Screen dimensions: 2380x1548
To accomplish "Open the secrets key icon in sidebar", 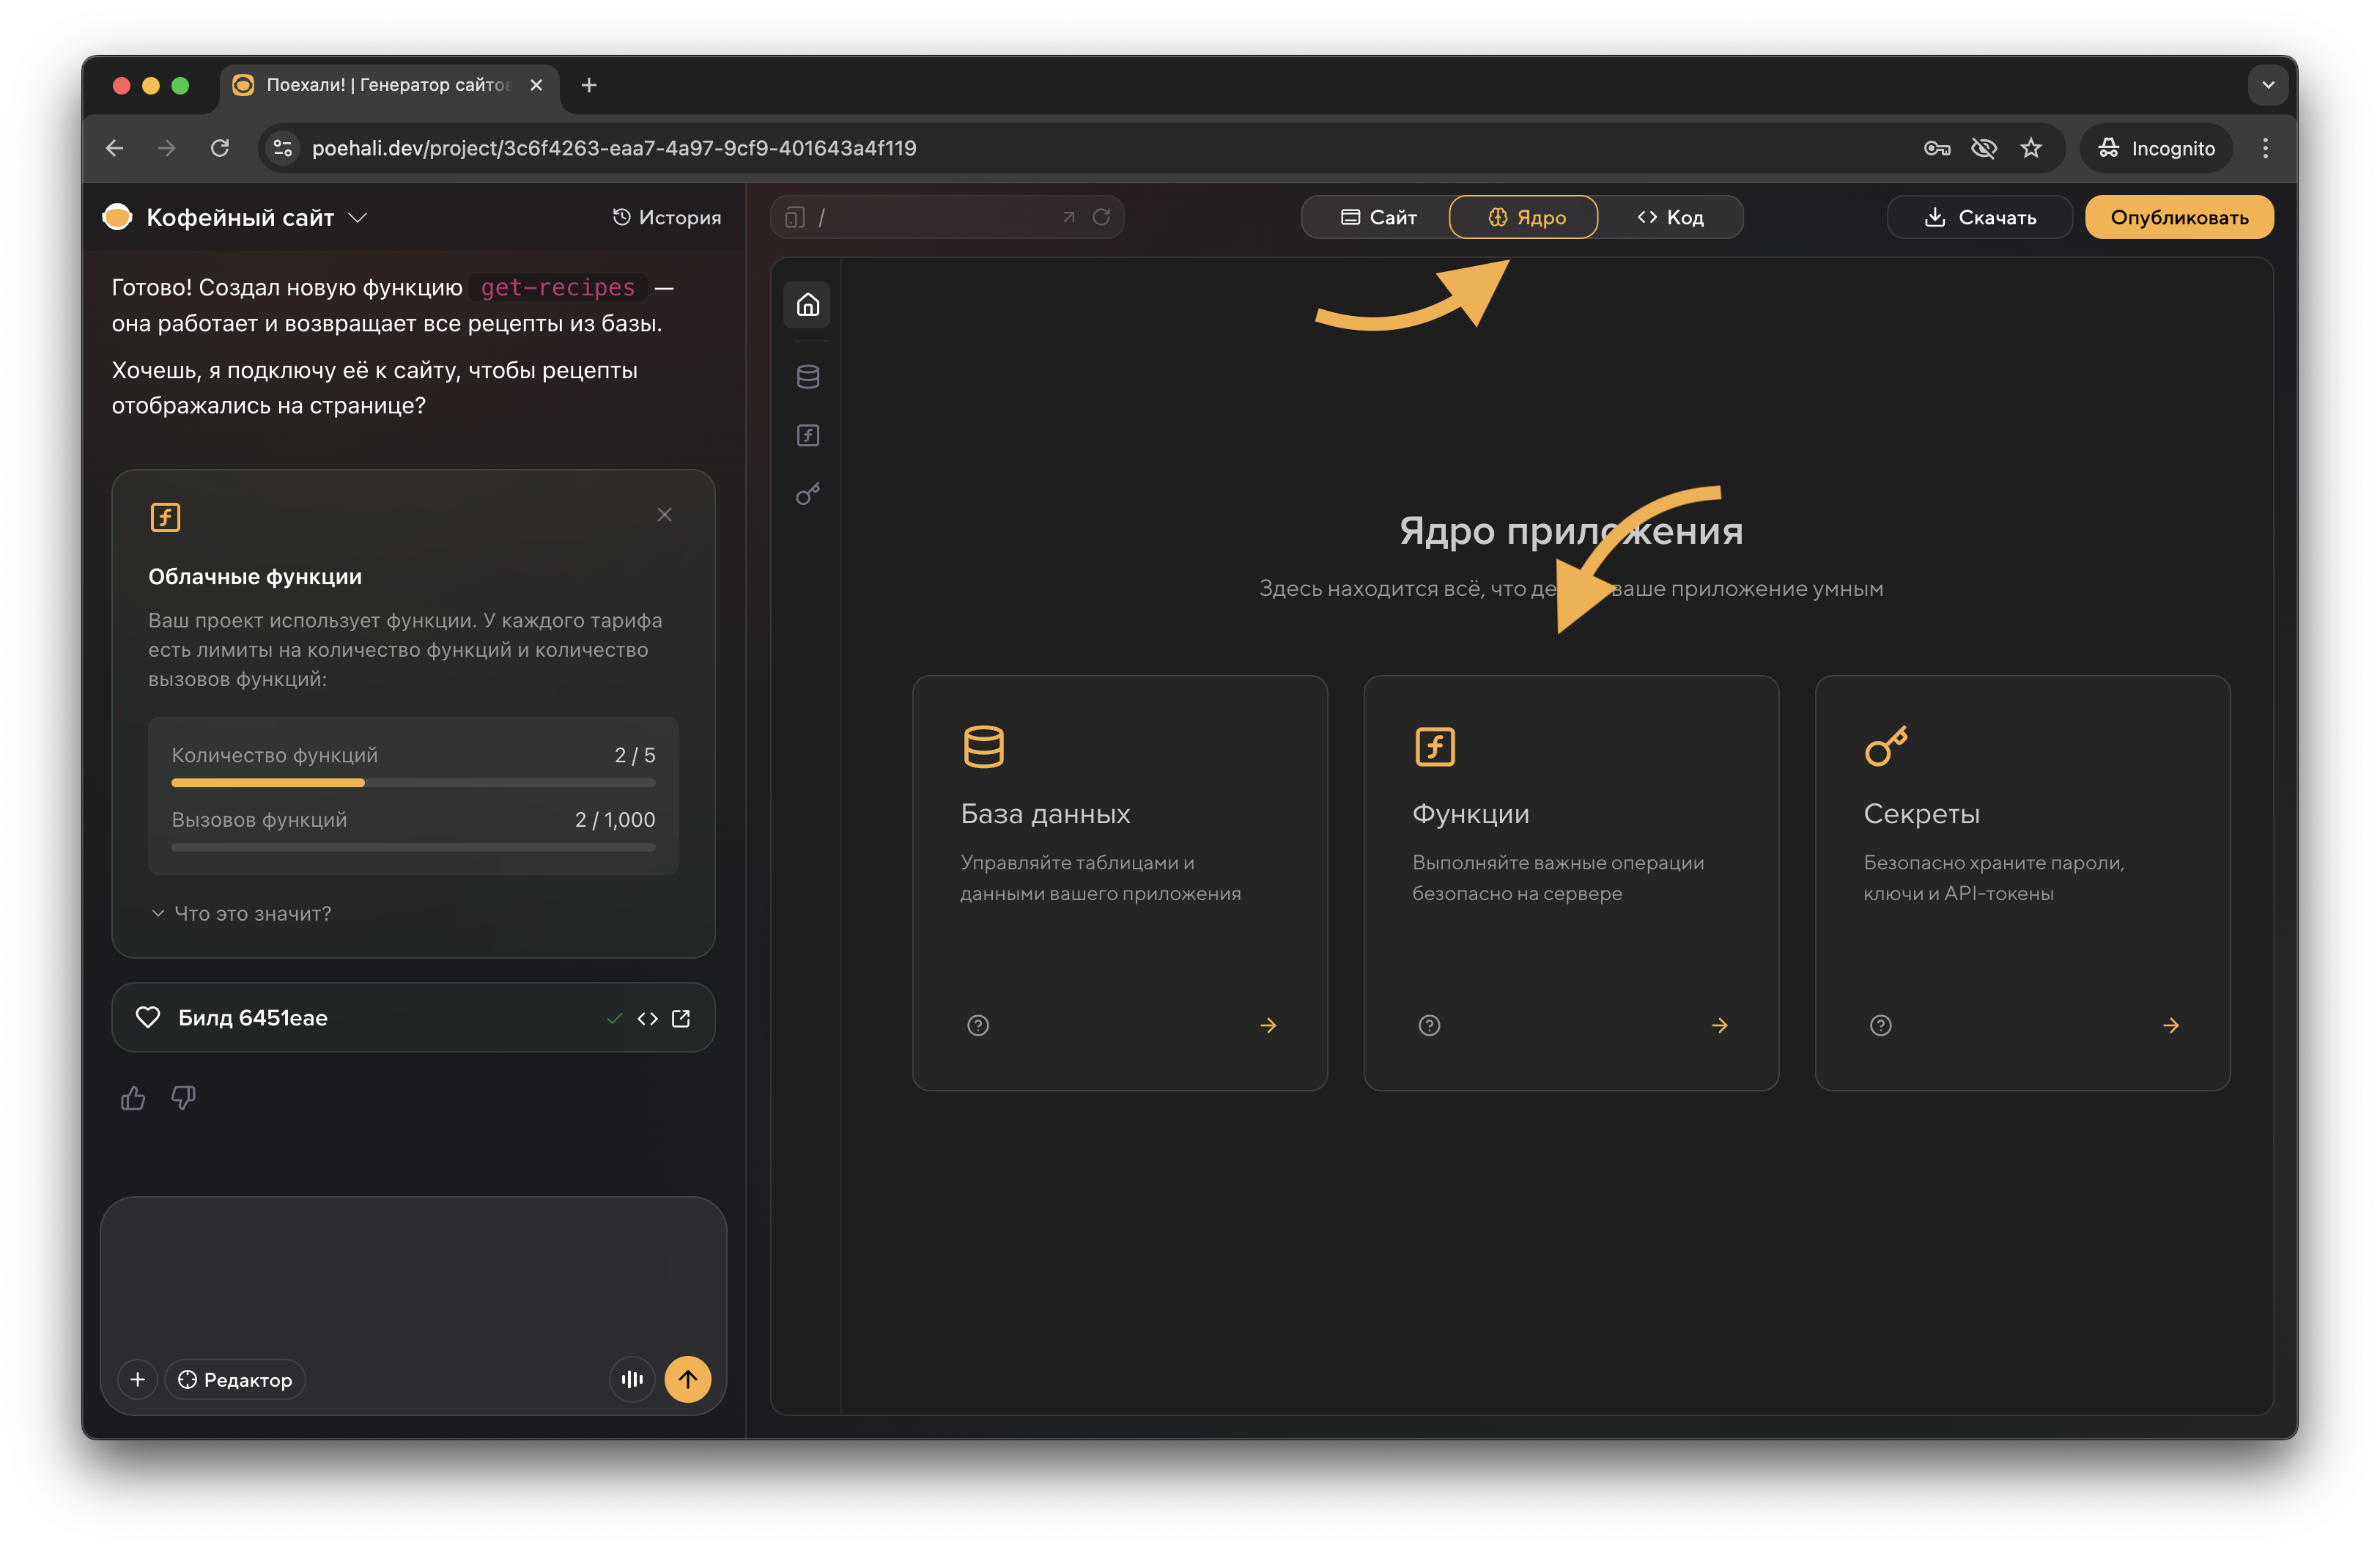I will [808, 494].
